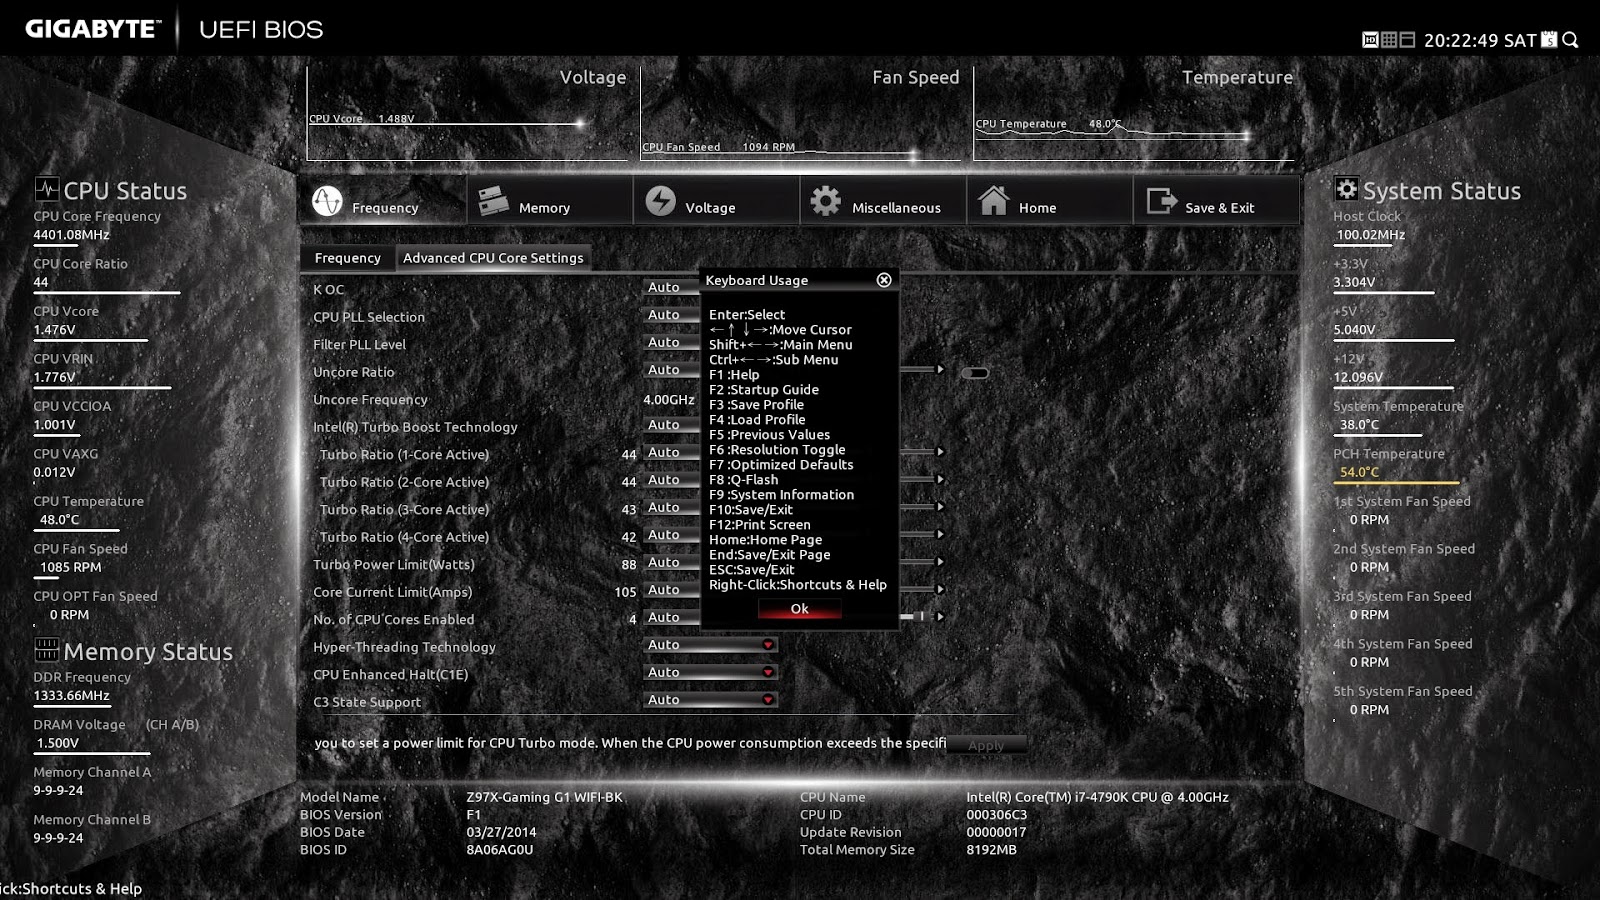Viewport: 1600px width, 900px height.
Task: Click the window layout icon in top bar
Action: [1407, 40]
